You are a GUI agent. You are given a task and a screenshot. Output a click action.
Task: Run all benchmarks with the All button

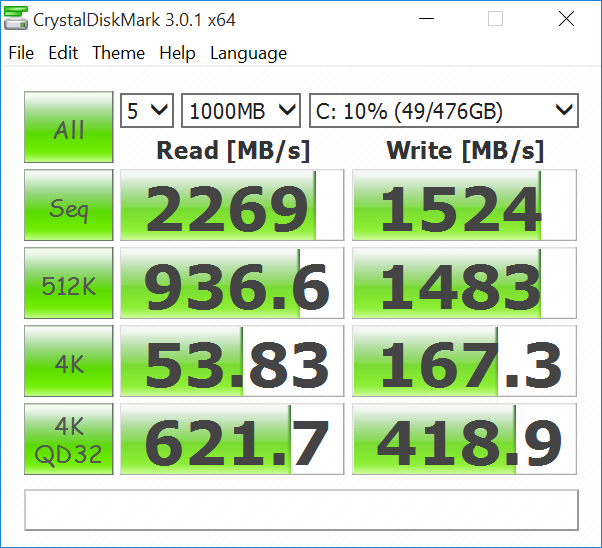click(x=69, y=127)
